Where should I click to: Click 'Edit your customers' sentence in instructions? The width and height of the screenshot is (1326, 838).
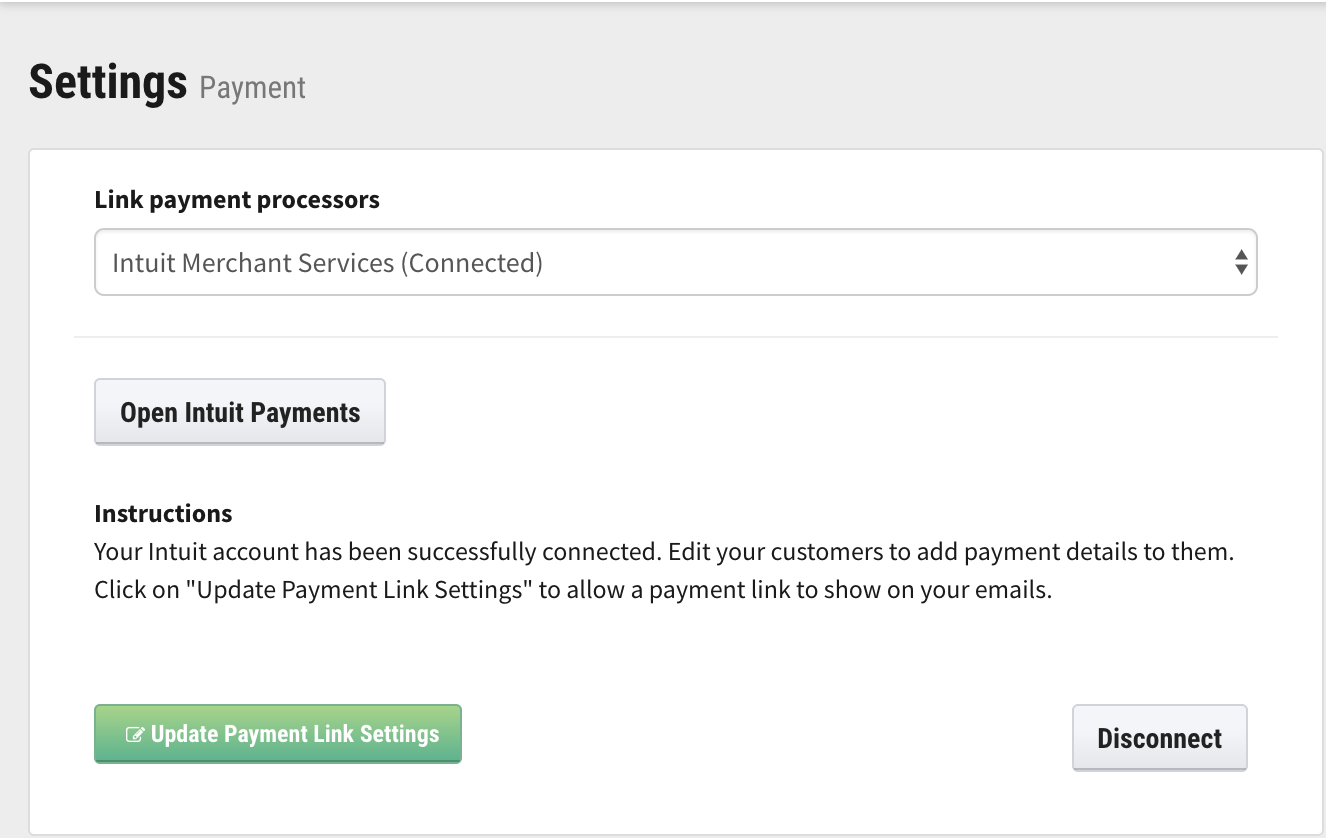pyautogui.click(x=951, y=552)
